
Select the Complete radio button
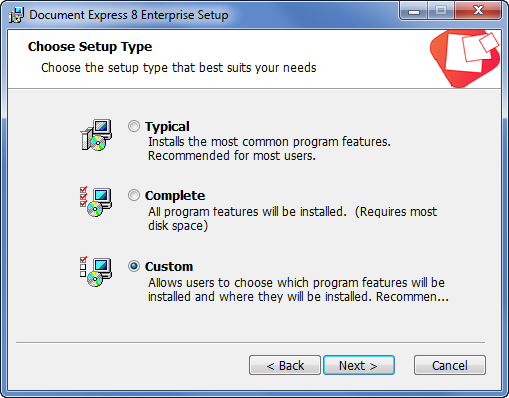(134, 195)
